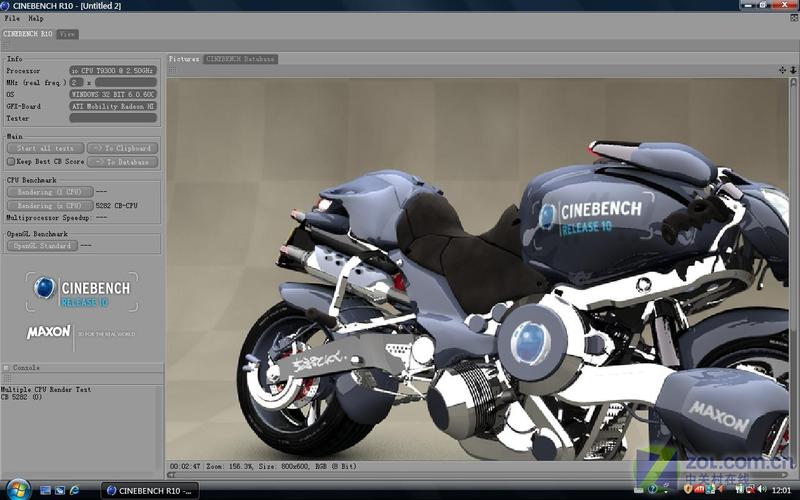Screen dimensions: 800x500
Task: Click the Tester name field
Action: tap(113, 118)
